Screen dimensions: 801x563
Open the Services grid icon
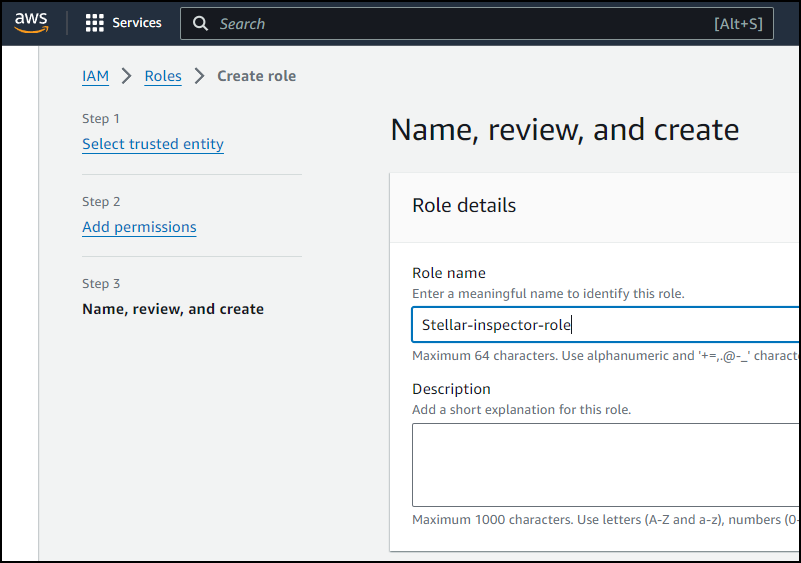(95, 23)
